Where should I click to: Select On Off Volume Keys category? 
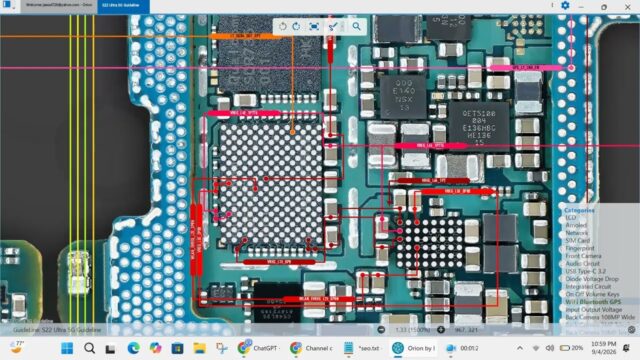coord(592,294)
